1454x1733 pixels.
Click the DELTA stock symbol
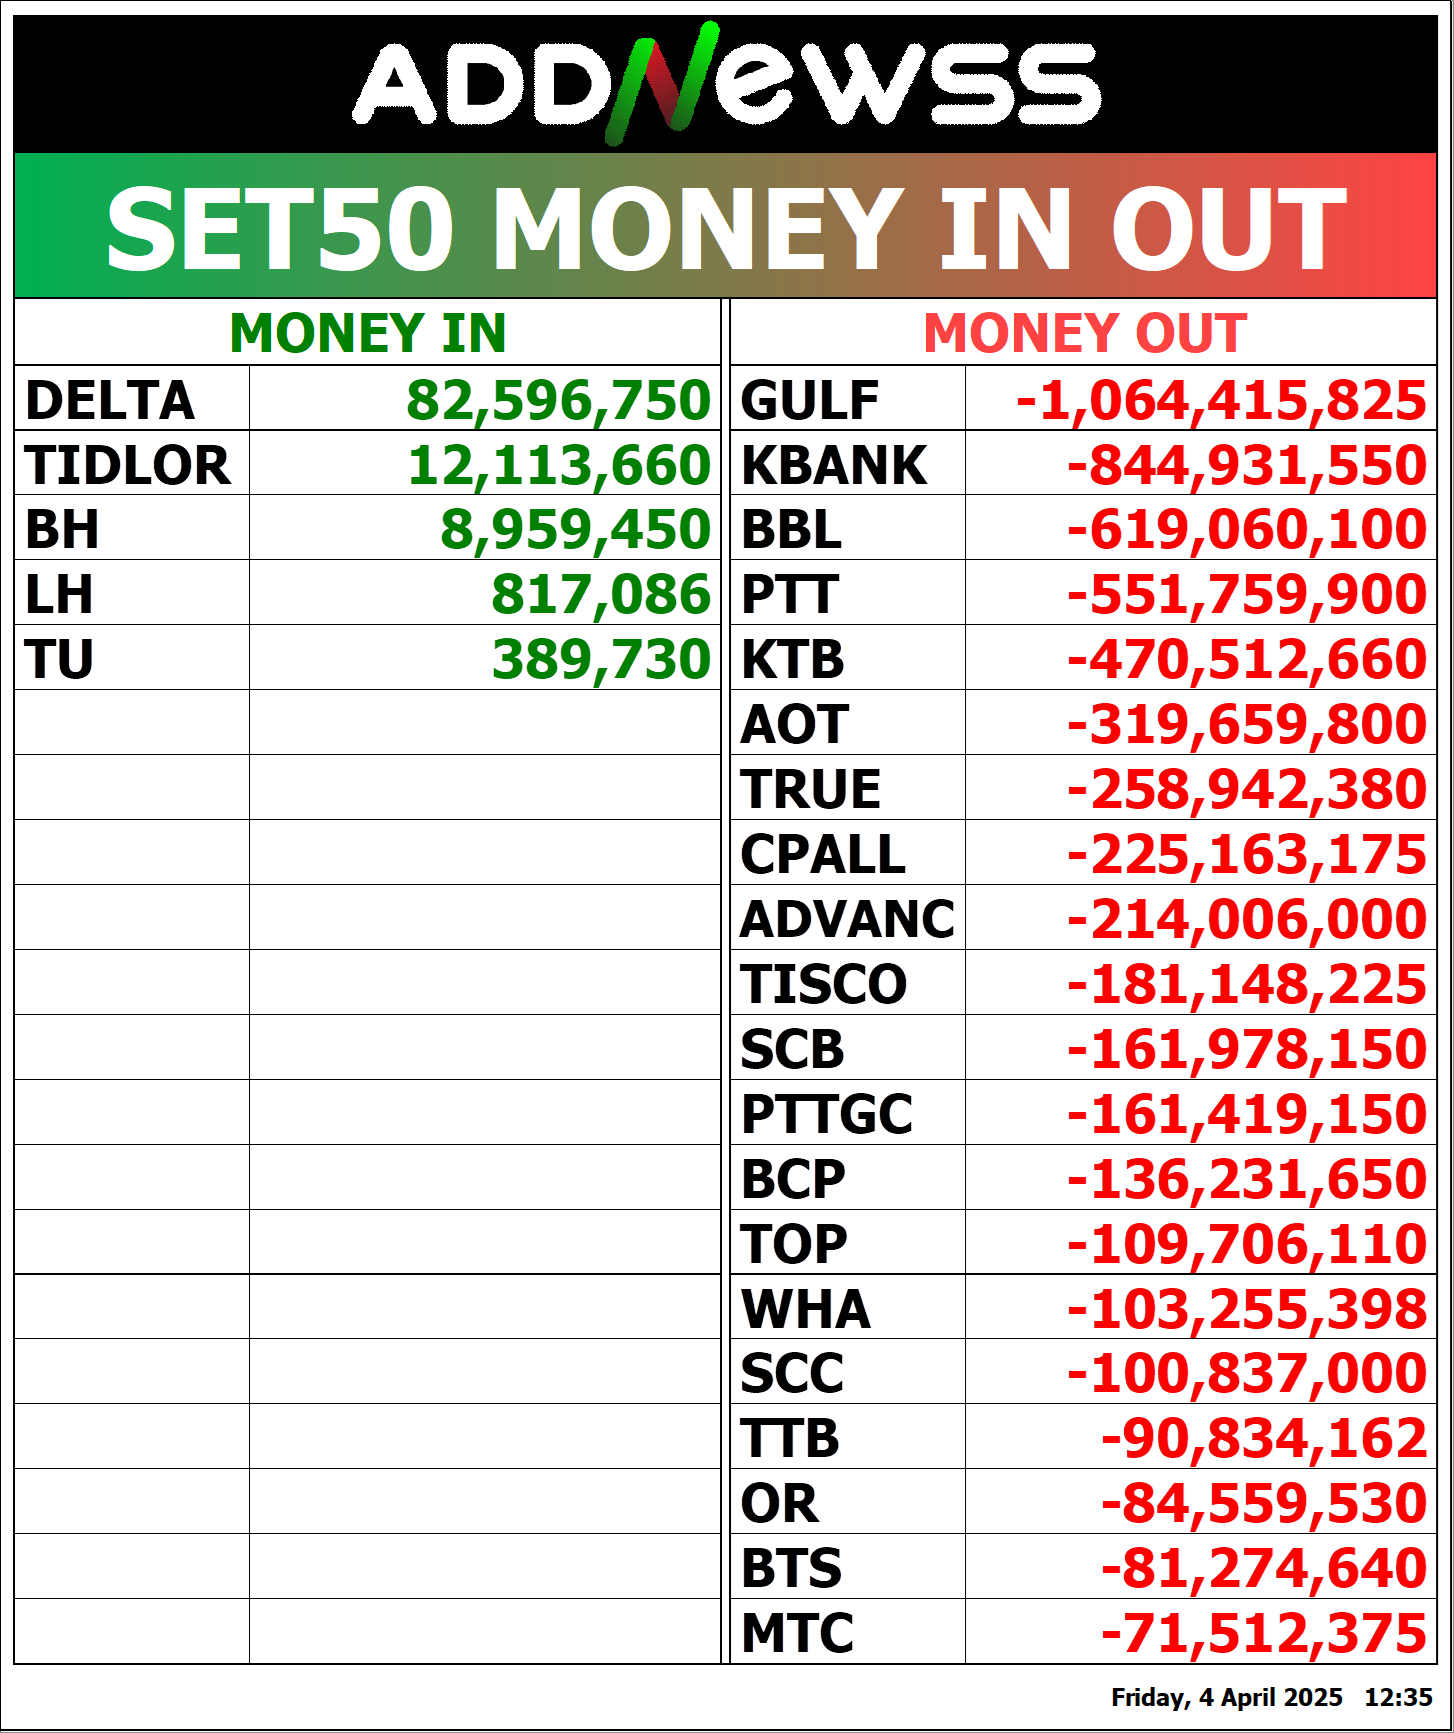pyautogui.click(x=110, y=400)
